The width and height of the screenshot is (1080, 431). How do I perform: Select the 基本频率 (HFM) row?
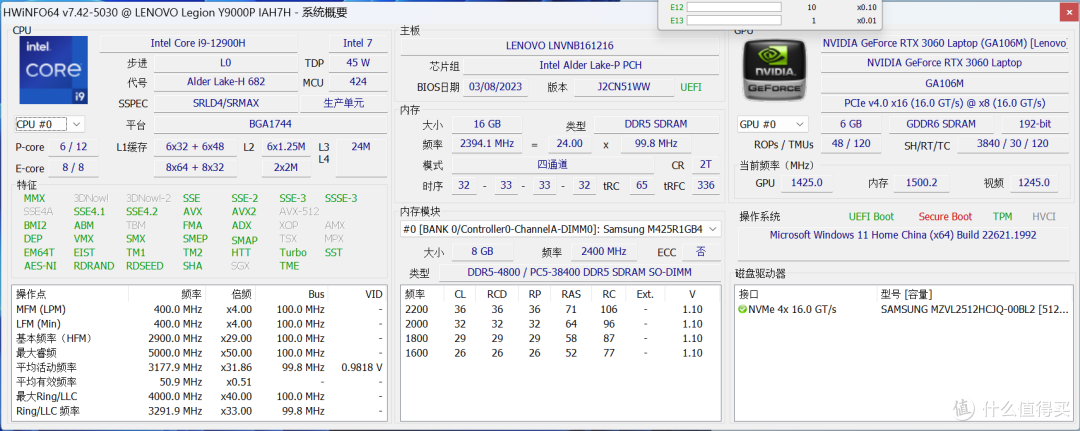198,338
